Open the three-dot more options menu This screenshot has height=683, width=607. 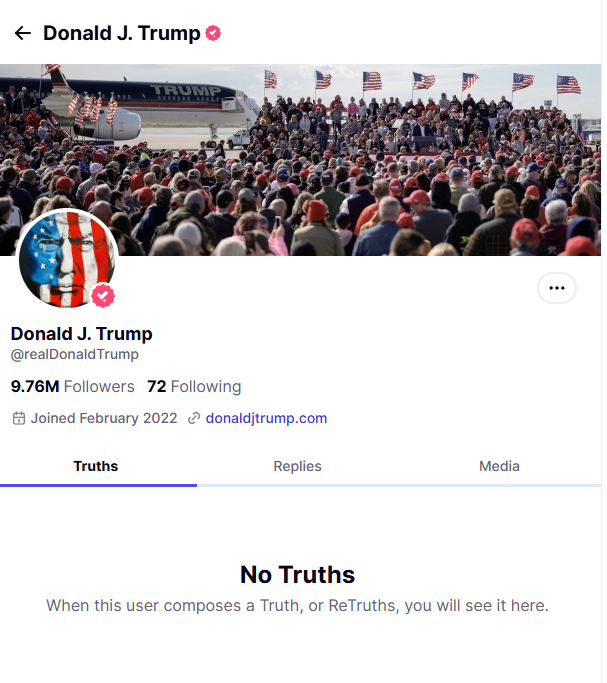coord(557,288)
